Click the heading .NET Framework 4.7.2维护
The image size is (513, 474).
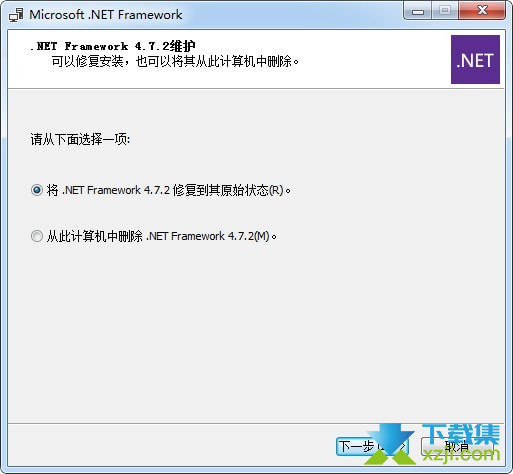point(113,46)
